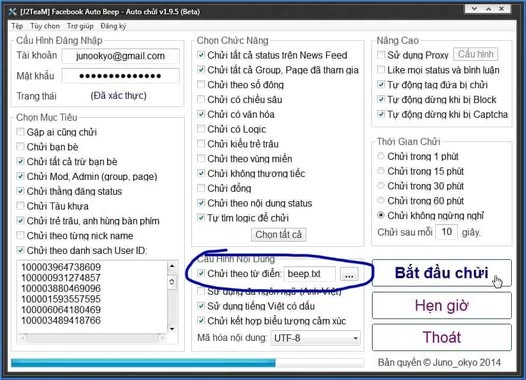526x380 pixels.
Task: Enable Sử dụng đa ngôn ngữ (Anh-Việt)
Action: click(x=201, y=291)
